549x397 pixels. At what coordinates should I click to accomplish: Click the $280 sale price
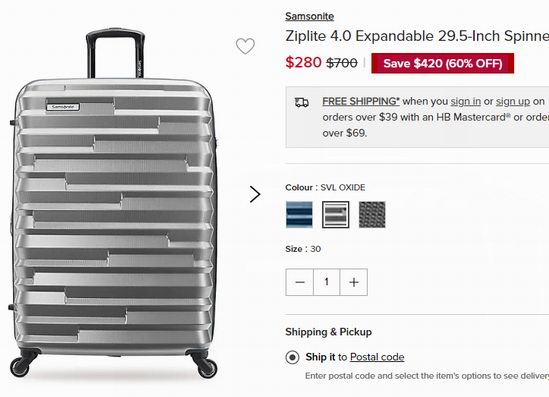click(303, 62)
